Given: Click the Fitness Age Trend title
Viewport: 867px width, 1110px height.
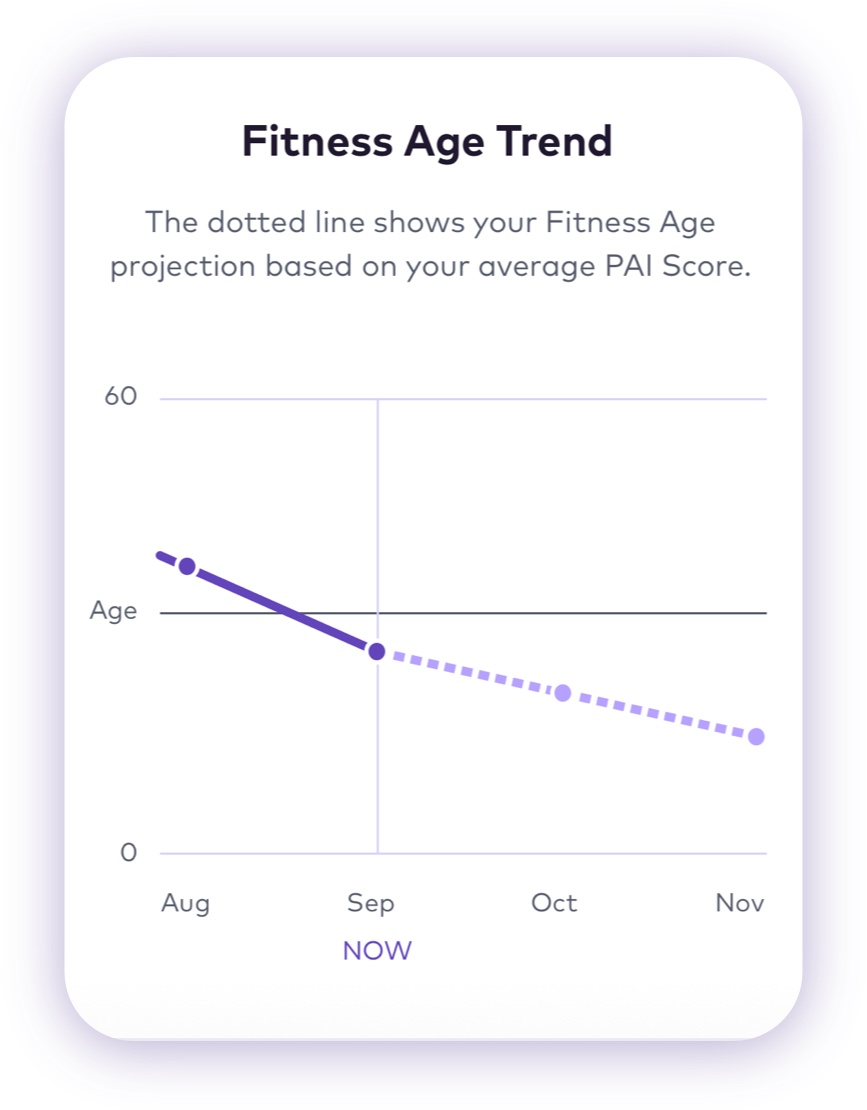Looking at the screenshot, I should click(x=427, y=142).
